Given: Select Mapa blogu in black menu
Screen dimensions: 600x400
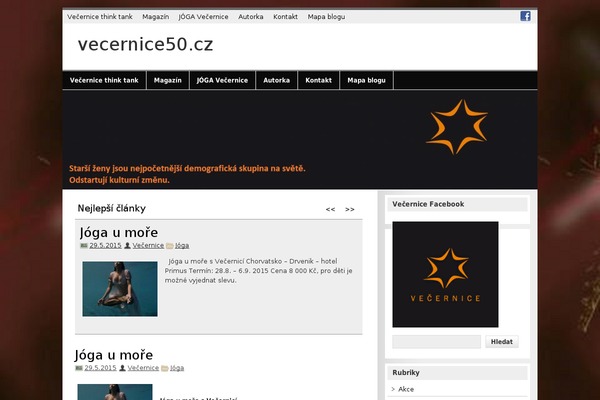Looking at the screenshot, I should pyautogui.click(x=367, y=80).
